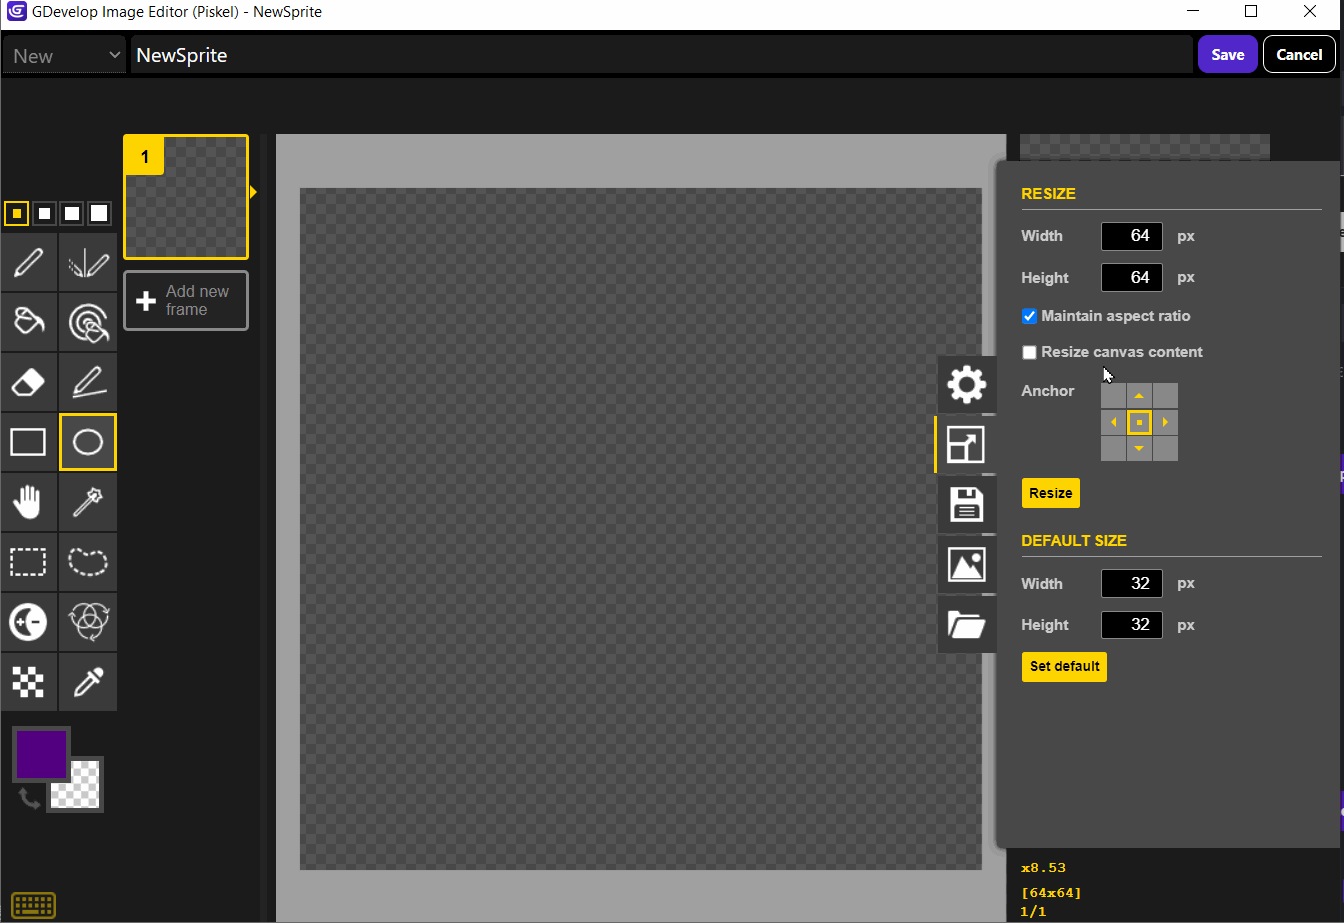Select the Rectangle tool
Screen dimensions: 1344x923
point(29,442)
